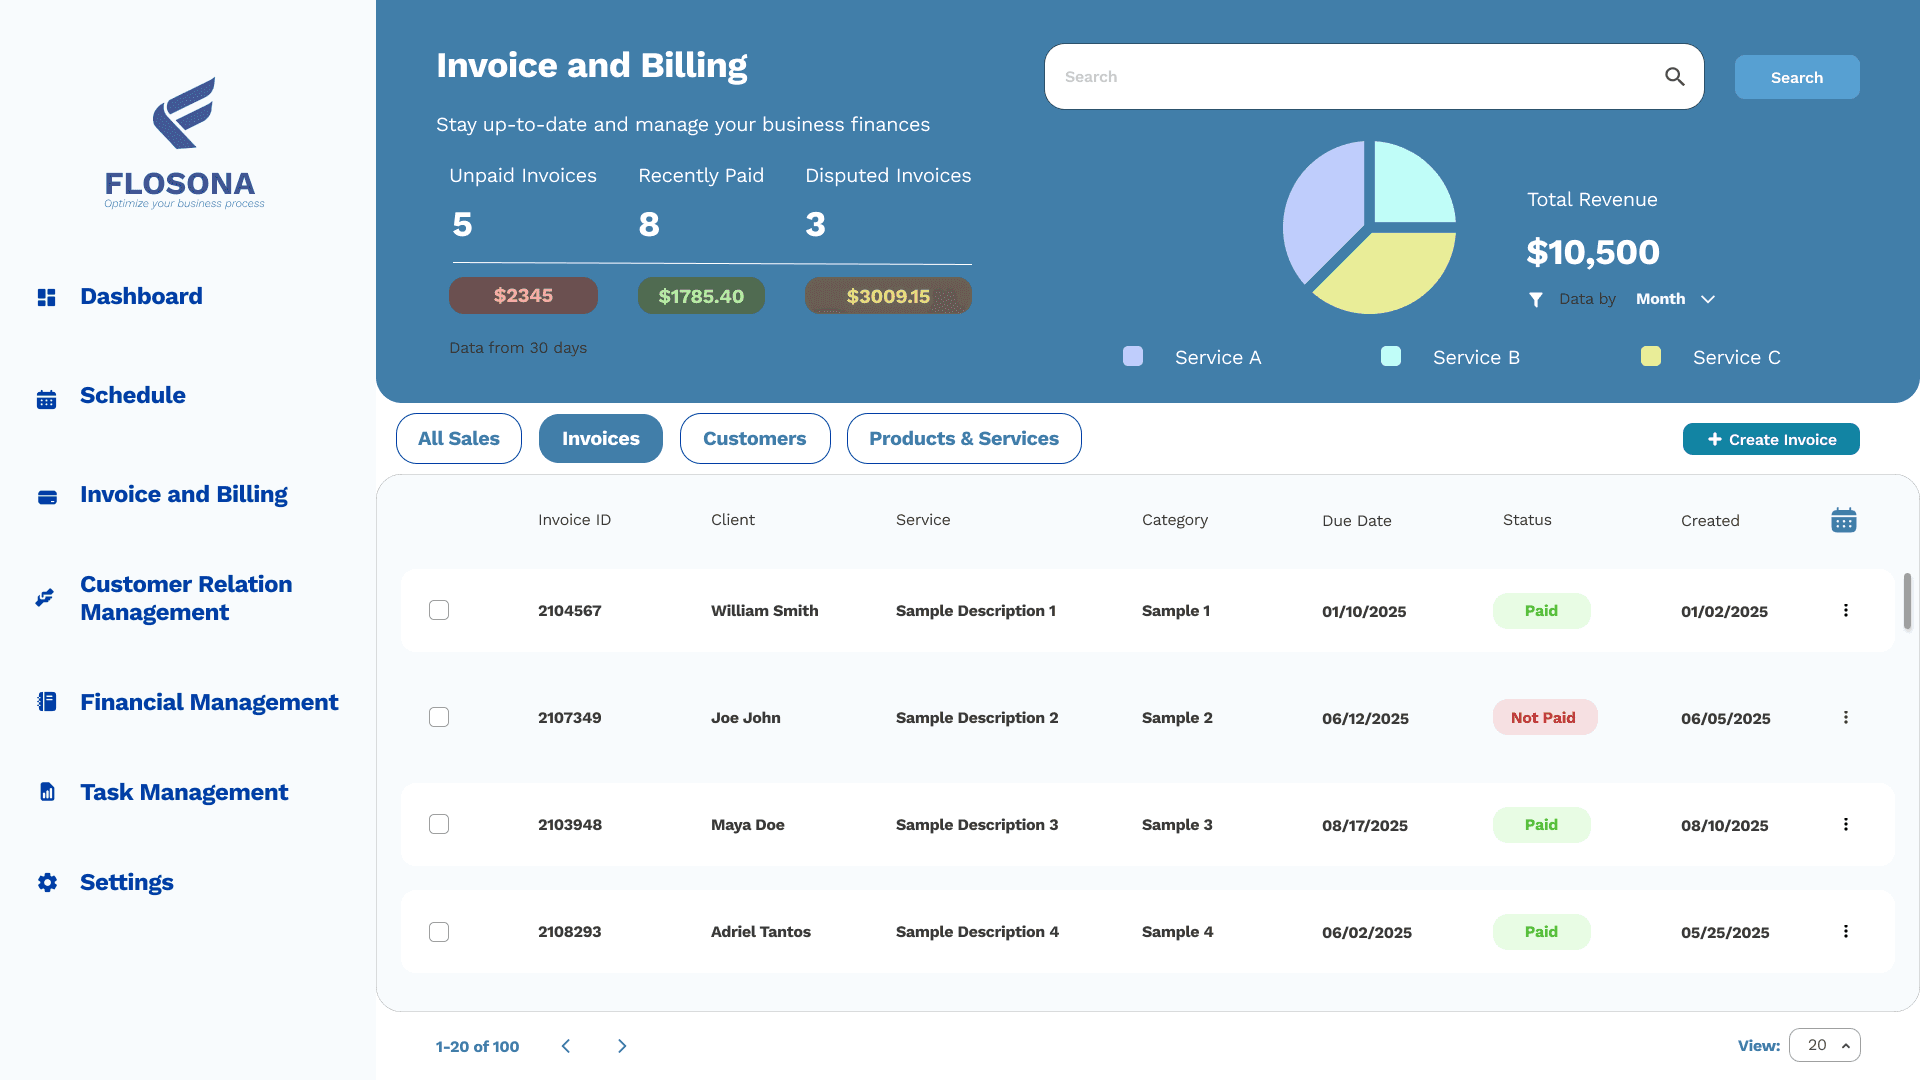The width and height of the screenshot is (1920, 1080).
Task: Open Customer Relation Management via its wrench icon
Action: click(44, 597)
